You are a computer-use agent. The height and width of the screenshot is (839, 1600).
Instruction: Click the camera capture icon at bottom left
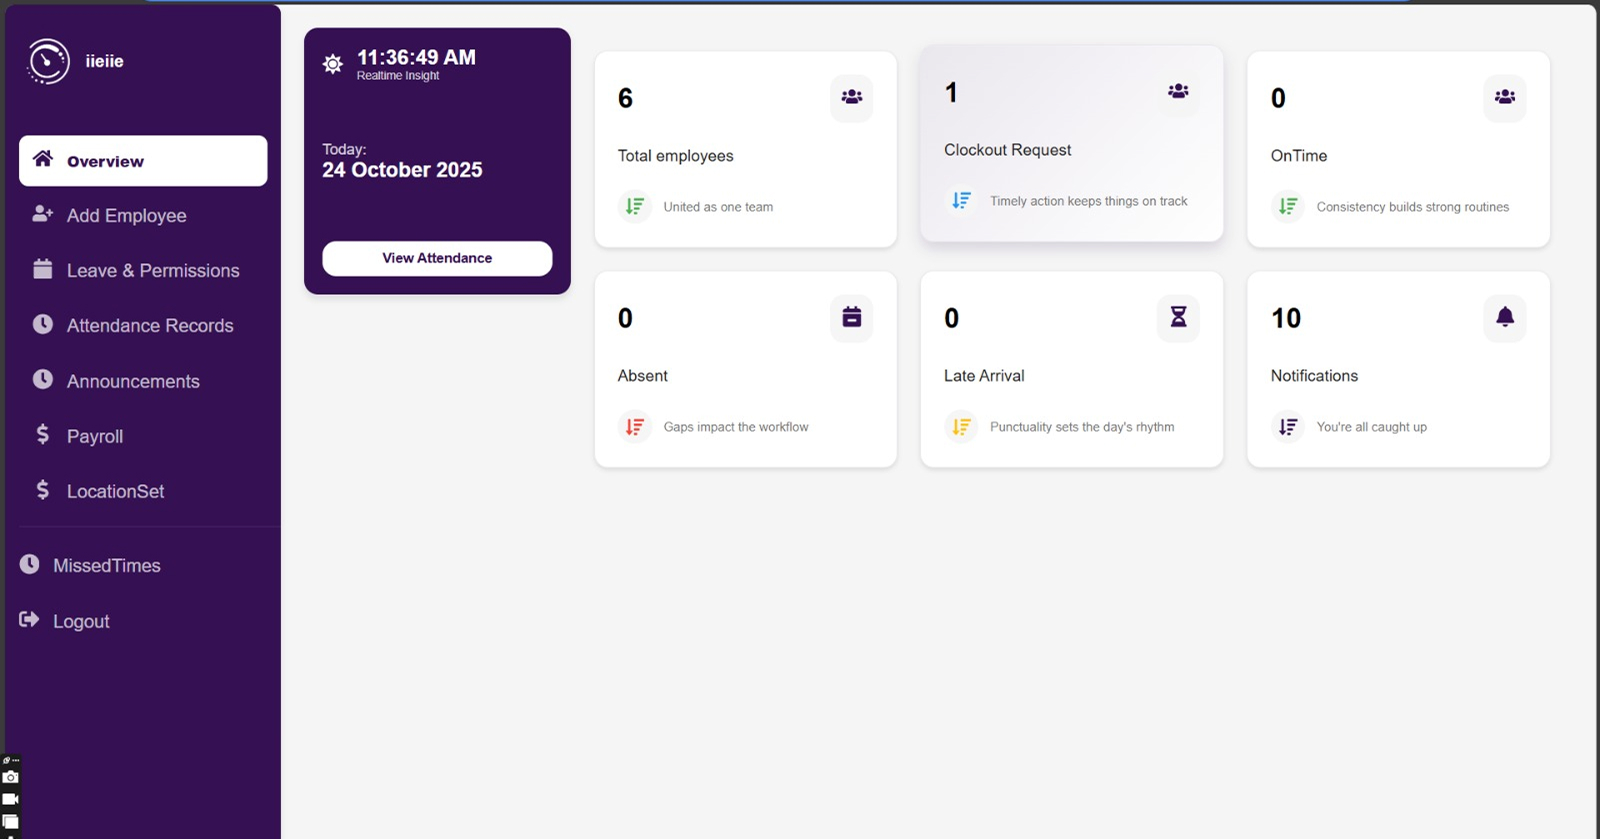point(10,777)
